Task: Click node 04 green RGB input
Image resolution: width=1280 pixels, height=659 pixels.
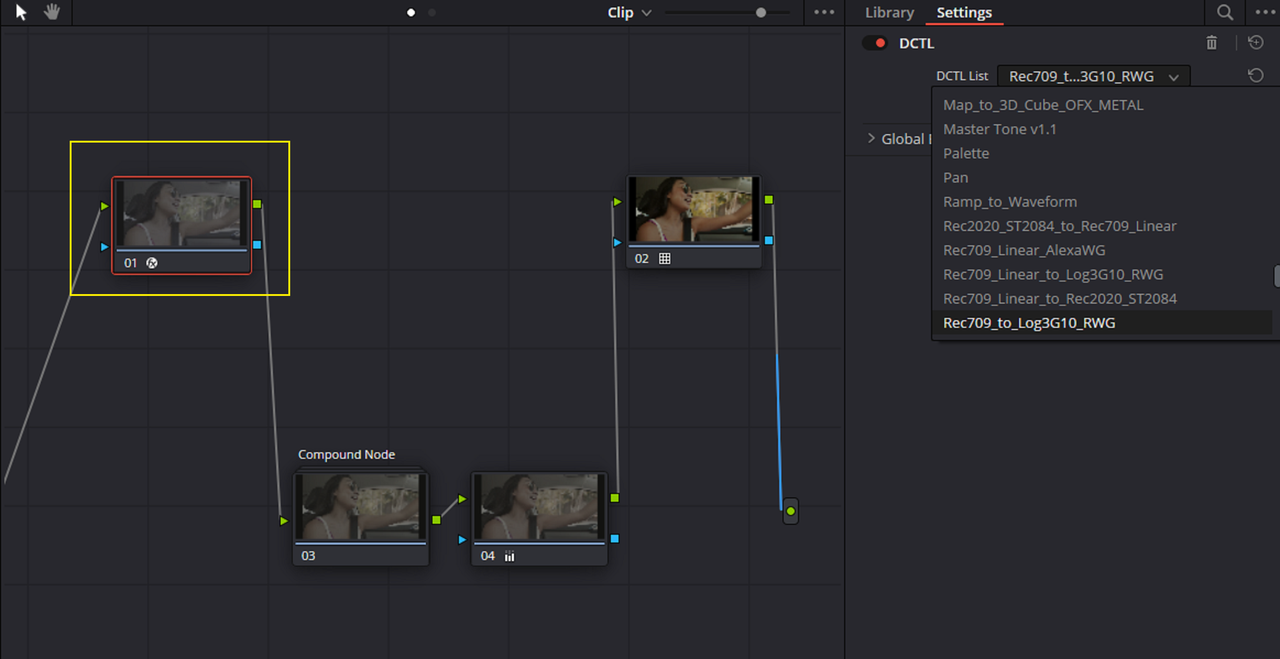Action: pos(462,499)
